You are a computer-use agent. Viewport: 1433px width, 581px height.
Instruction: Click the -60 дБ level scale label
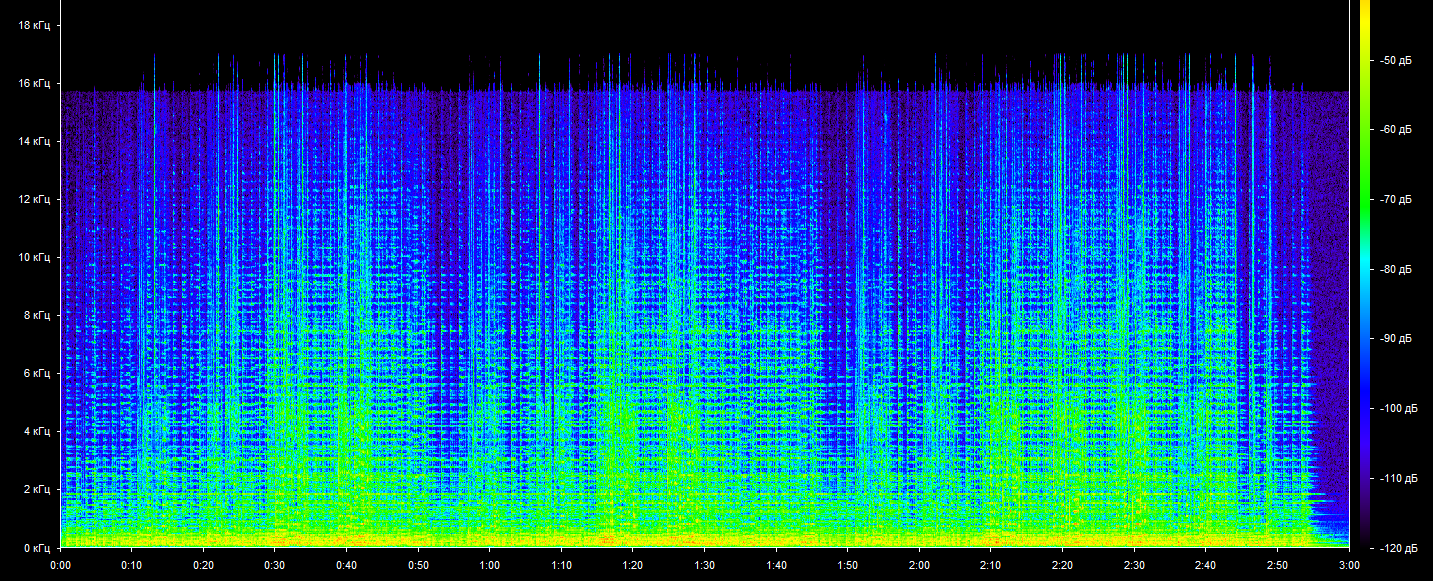click(x=1396, y=130)
